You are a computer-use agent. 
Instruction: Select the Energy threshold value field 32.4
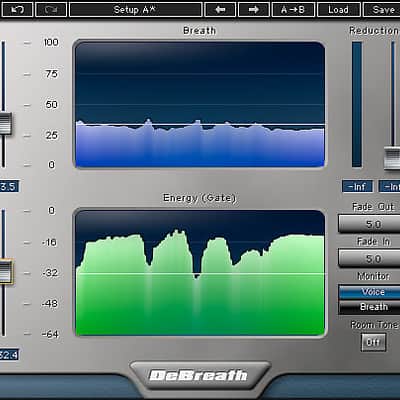9,355
